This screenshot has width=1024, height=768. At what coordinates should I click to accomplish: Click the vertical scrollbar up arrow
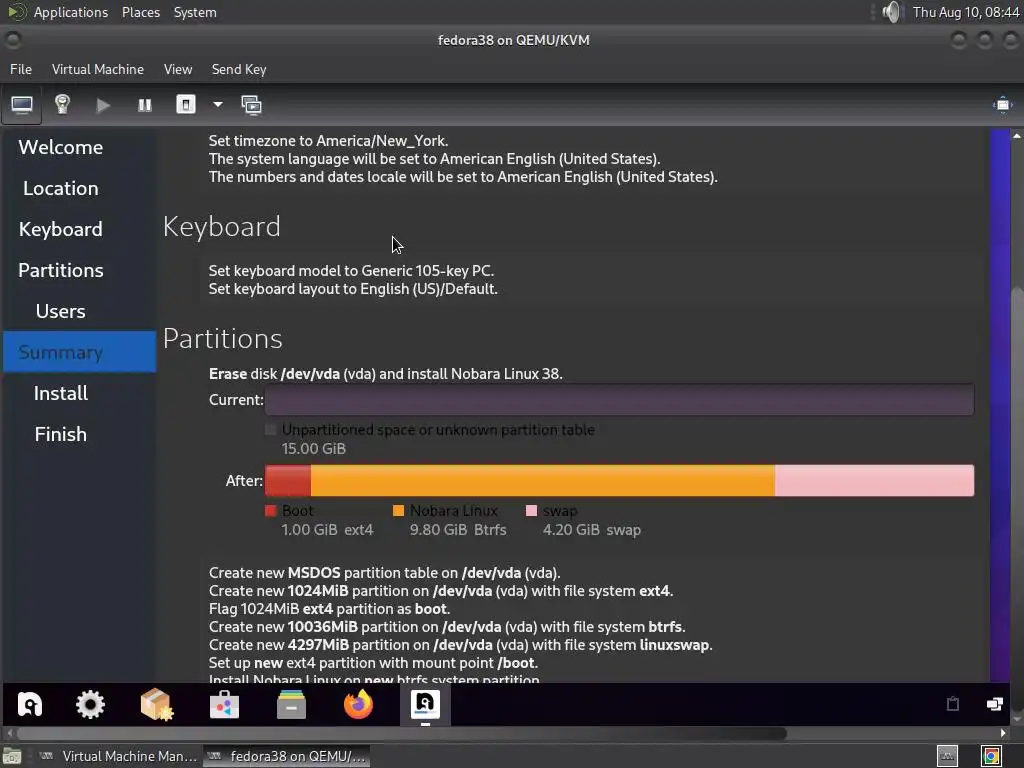[1017, 136]
